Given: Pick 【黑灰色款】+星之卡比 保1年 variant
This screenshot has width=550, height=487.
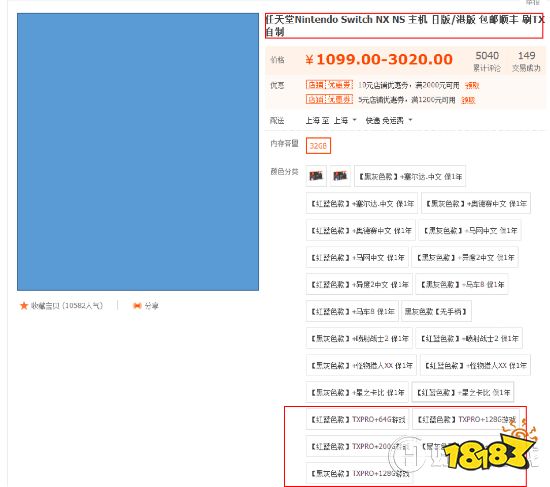Looking at the screenshot, I should [357, 392].
